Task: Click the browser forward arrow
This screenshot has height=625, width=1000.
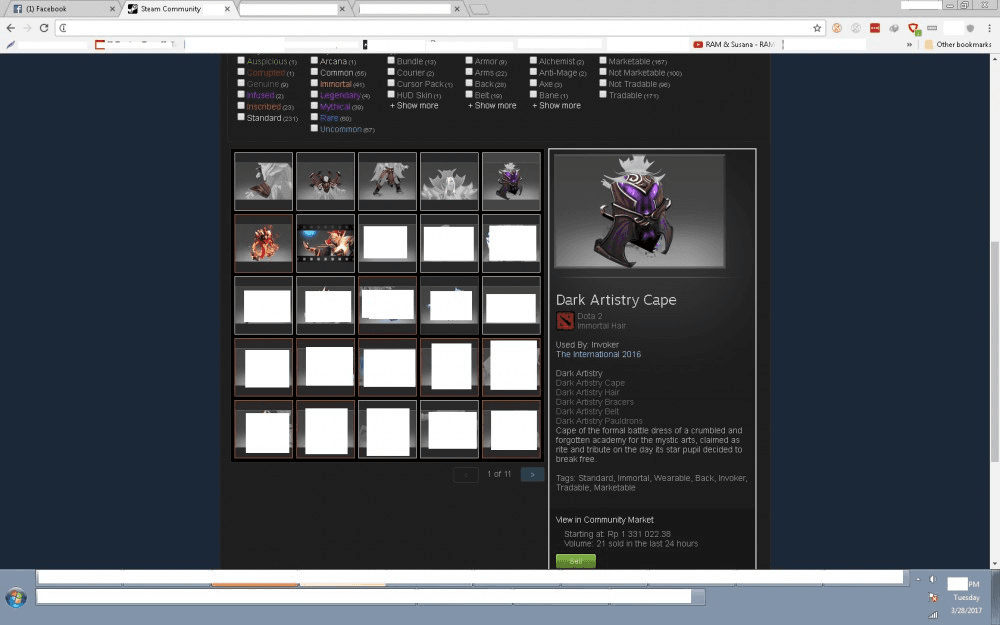Action: 27,28
